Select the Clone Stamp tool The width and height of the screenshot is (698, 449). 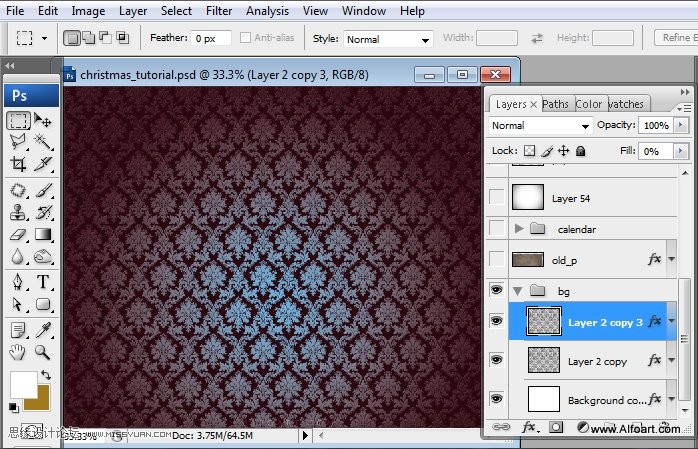tap(18, 212)
